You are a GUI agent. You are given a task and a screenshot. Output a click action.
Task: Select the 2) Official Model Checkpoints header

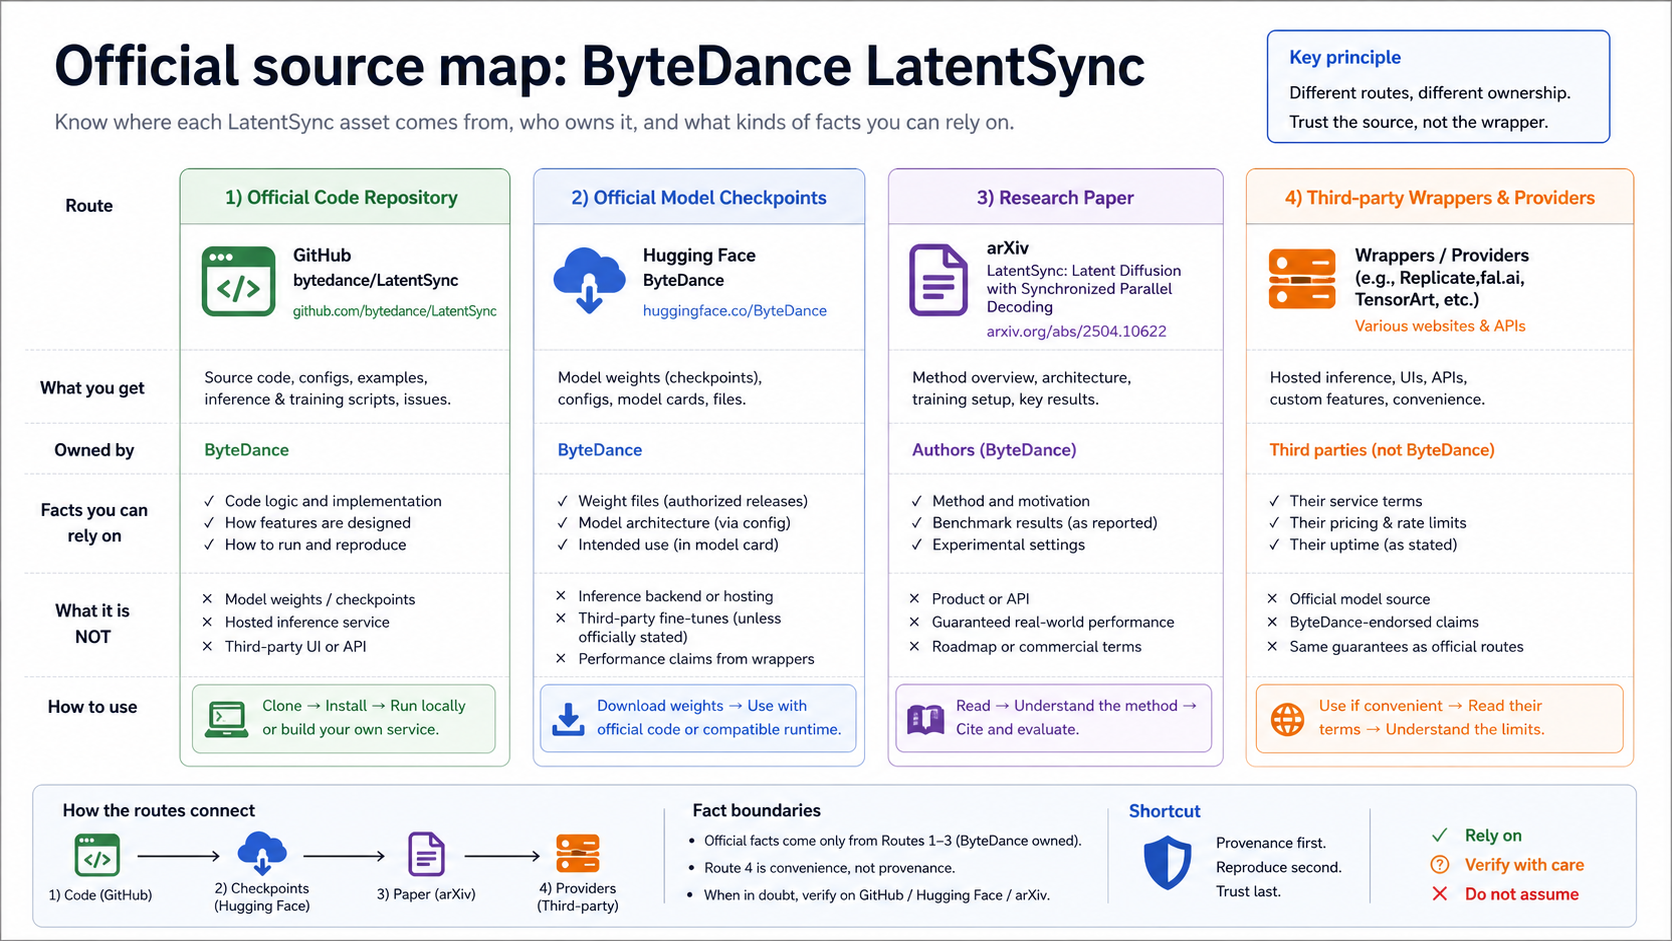699,198
